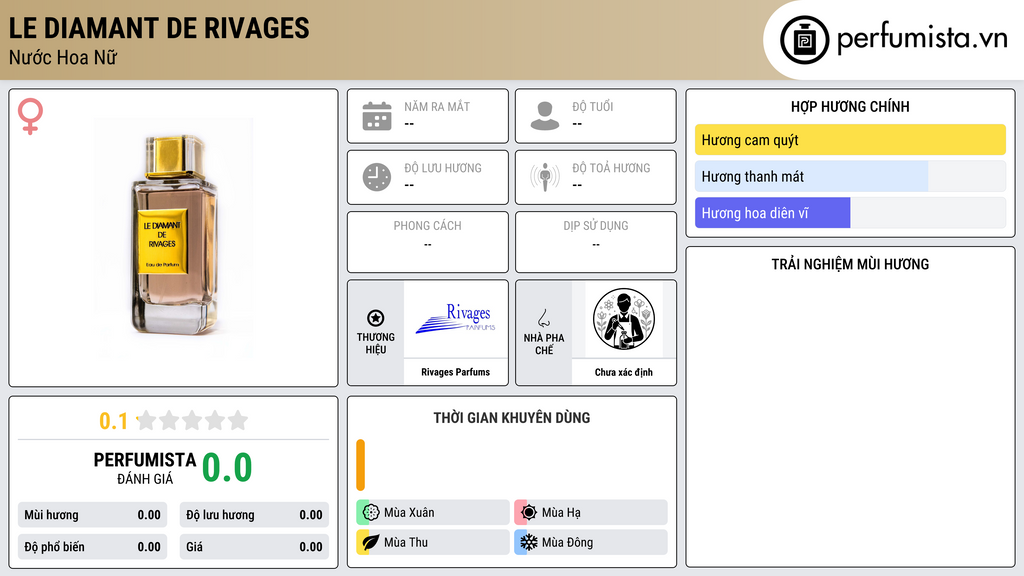Click the Nước Hoa Nữ subtitle
The height and width of the screenshot is (576, 1024).
click(x=63, y=57)
